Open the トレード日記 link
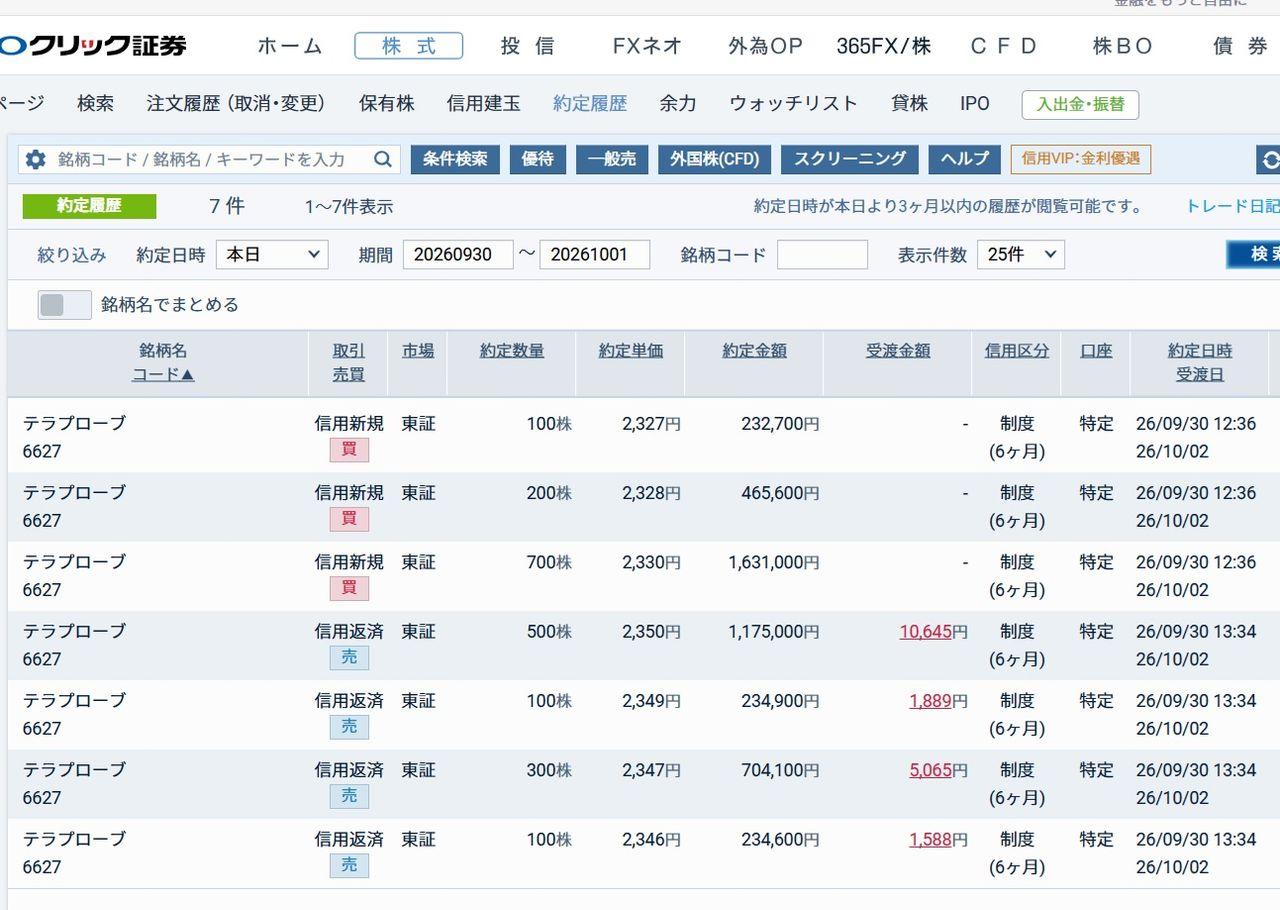 coord(1232,206)
